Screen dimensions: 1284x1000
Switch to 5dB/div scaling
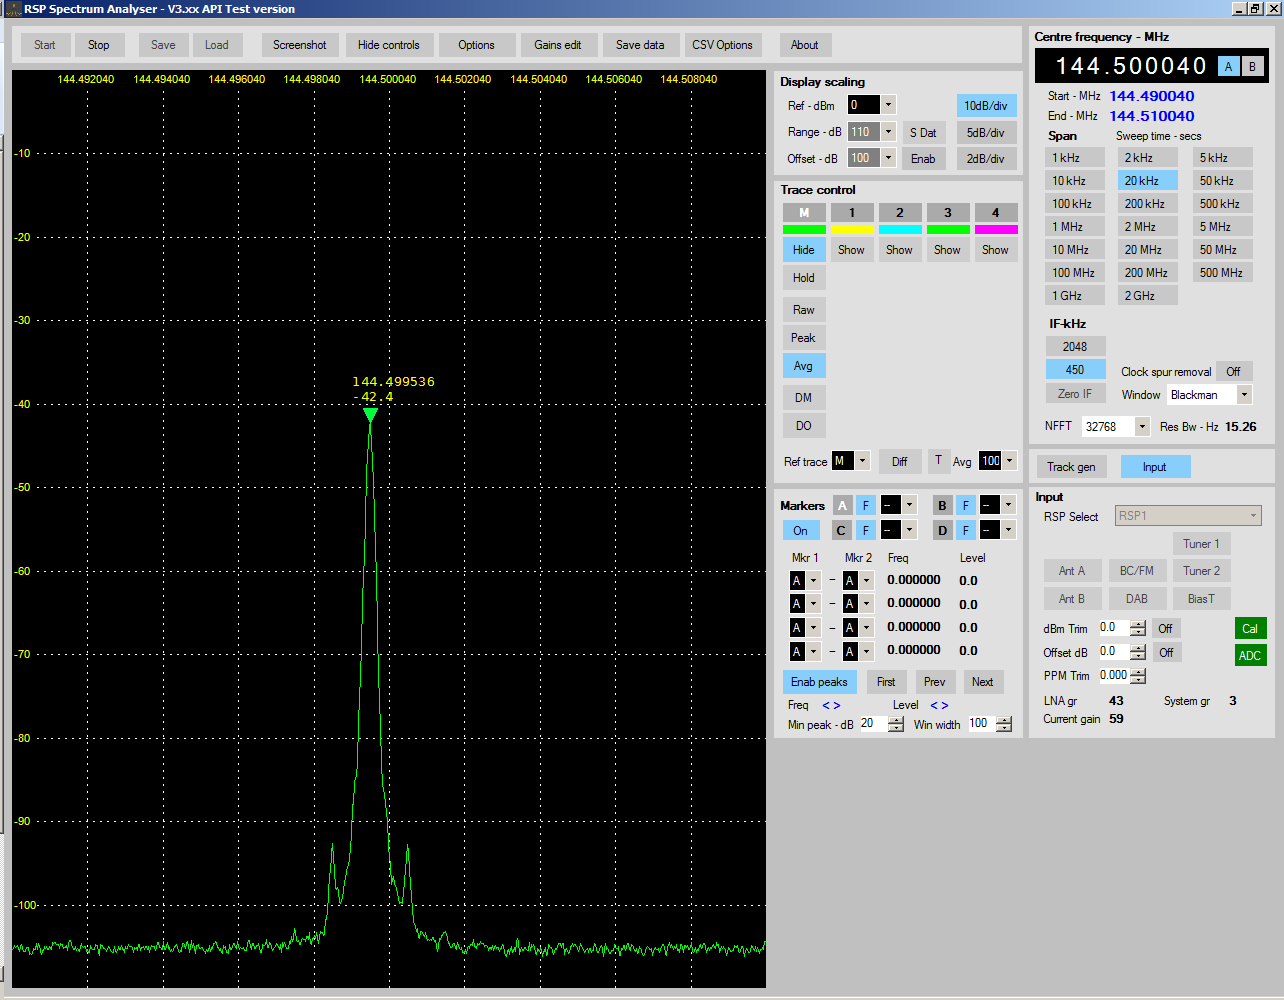click(x=986, y=132)
